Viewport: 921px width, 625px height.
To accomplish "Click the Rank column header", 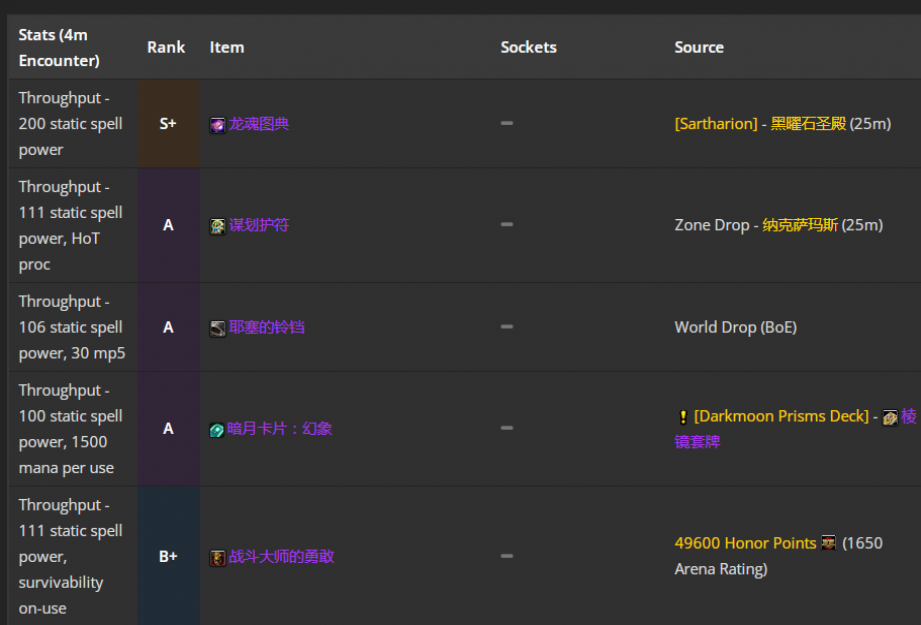I will pyautogui.click(x=166, y=47).
